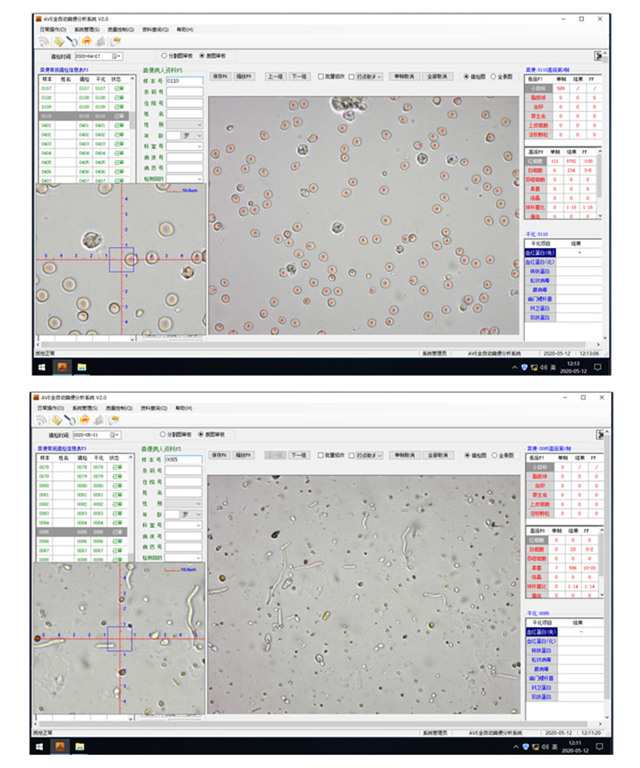Click the 条码号 field in the sample 0085 window

pyautogui.click(x=183, y=470)
